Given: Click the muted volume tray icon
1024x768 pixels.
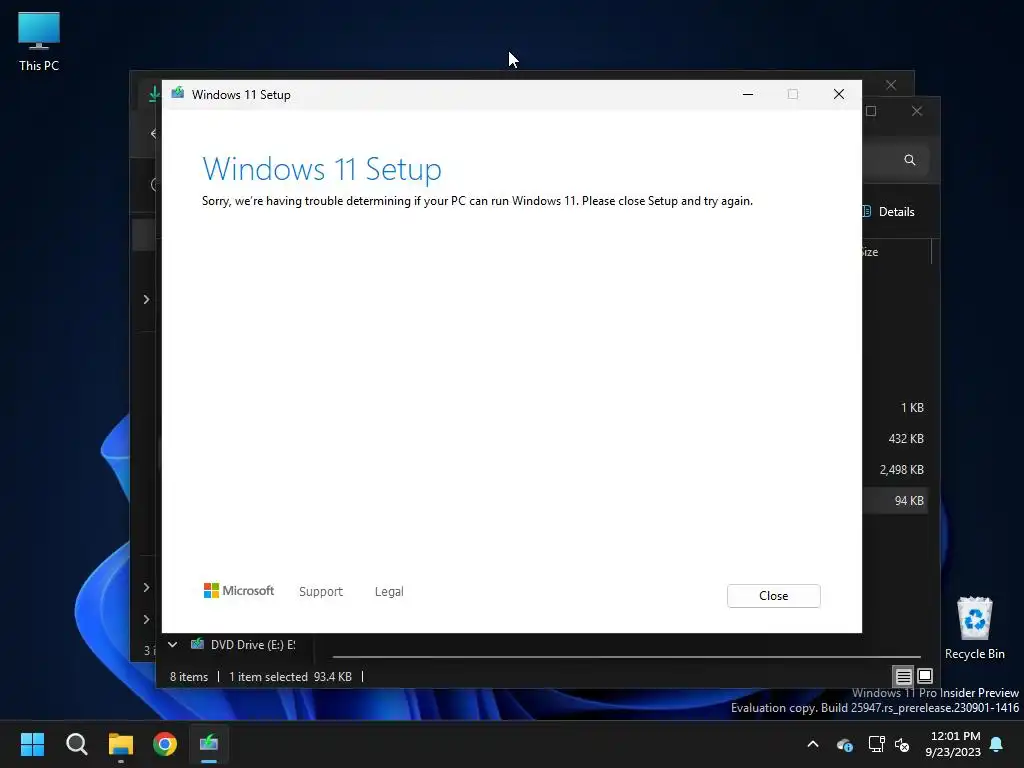Looking at the screenshot, I should click(903, 744).
